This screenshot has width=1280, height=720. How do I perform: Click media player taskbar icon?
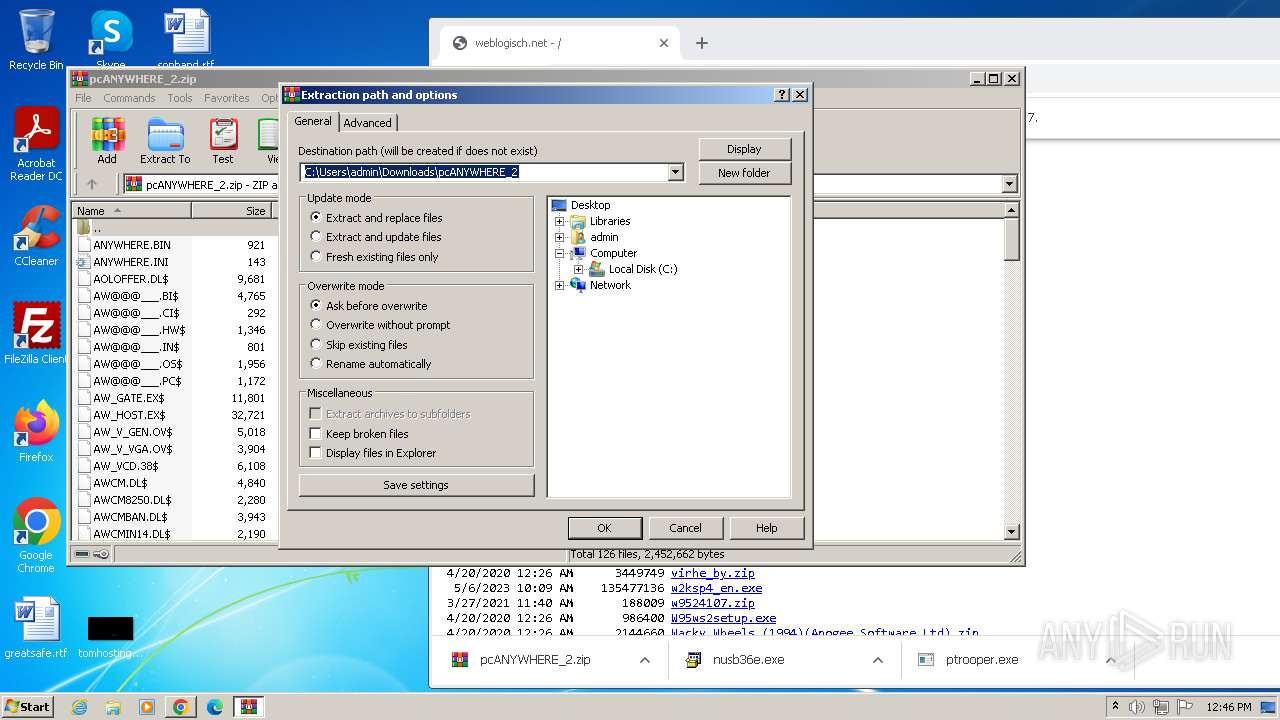(147, 707)
